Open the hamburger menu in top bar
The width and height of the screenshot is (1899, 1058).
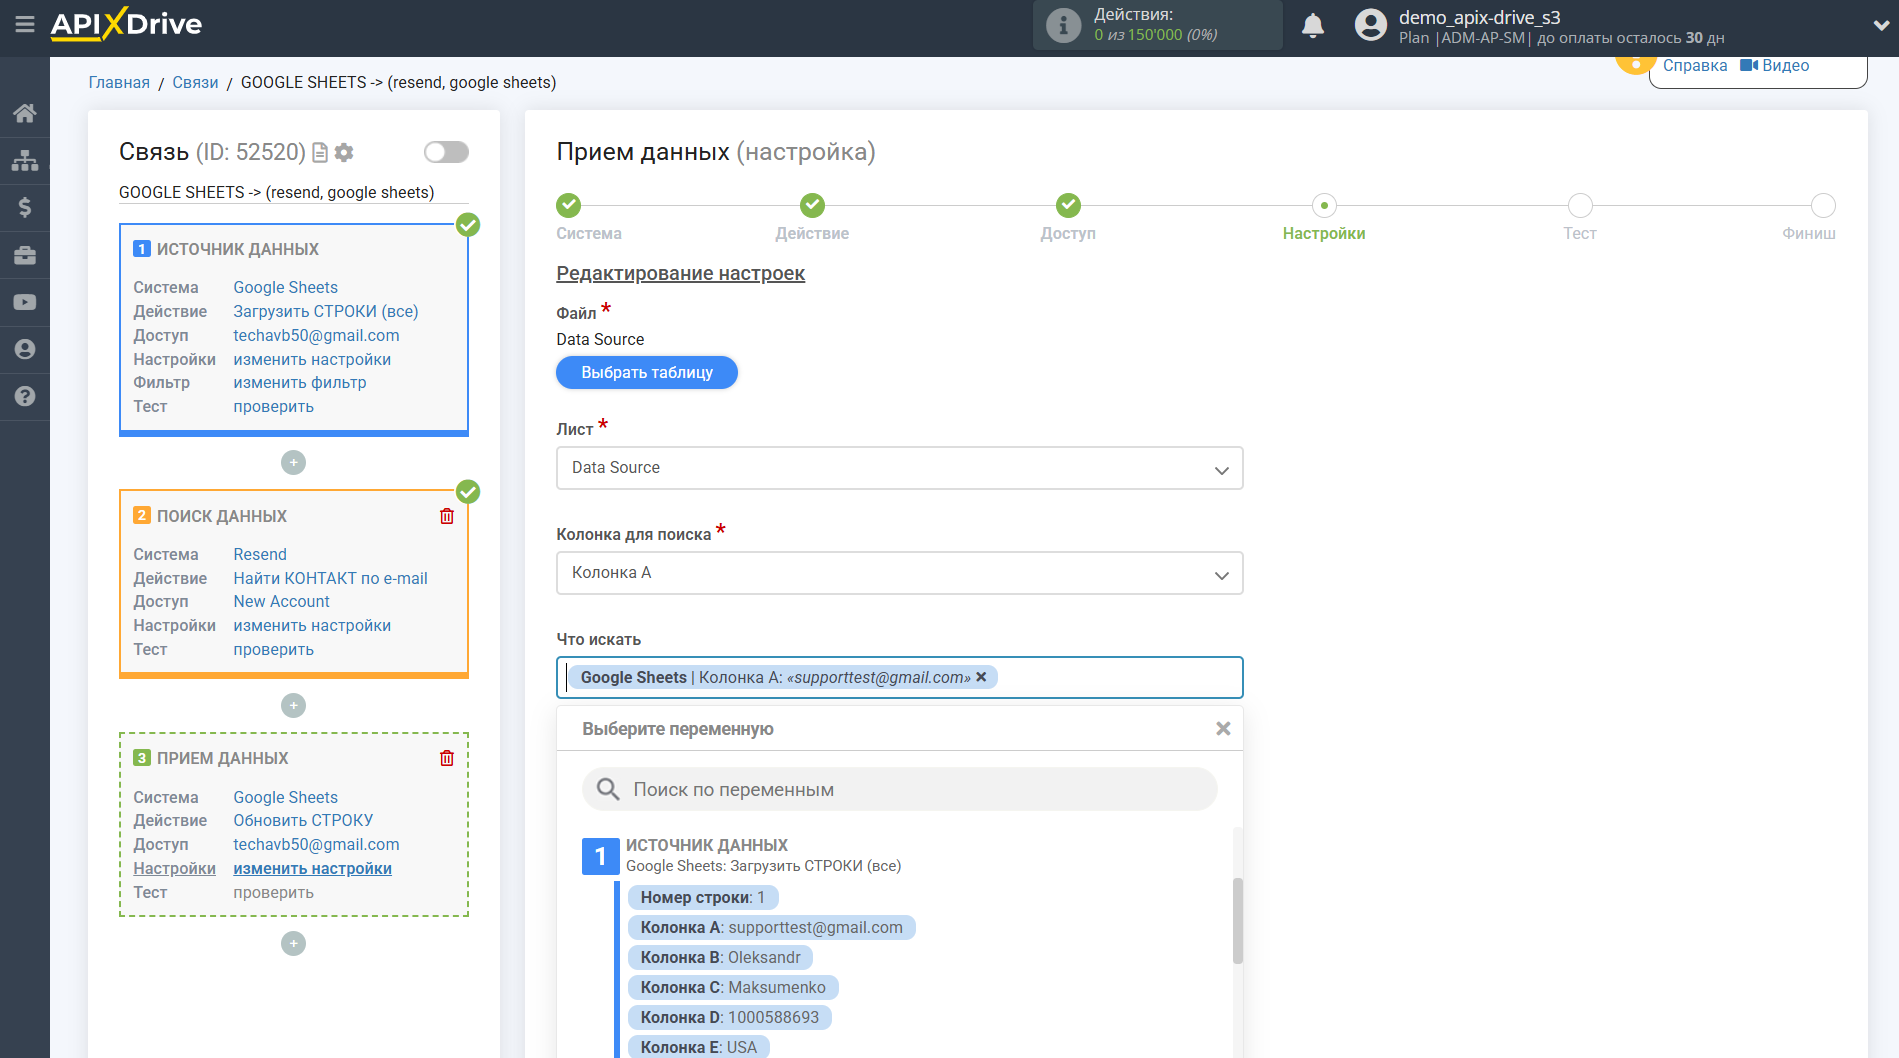[25, 24]
